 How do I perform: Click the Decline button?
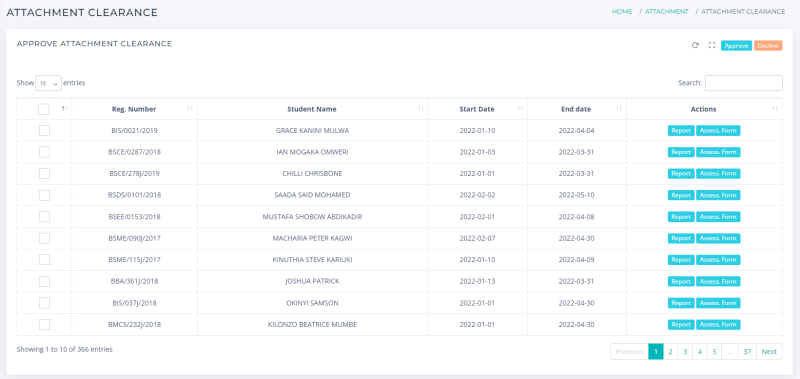click(768, 45)
